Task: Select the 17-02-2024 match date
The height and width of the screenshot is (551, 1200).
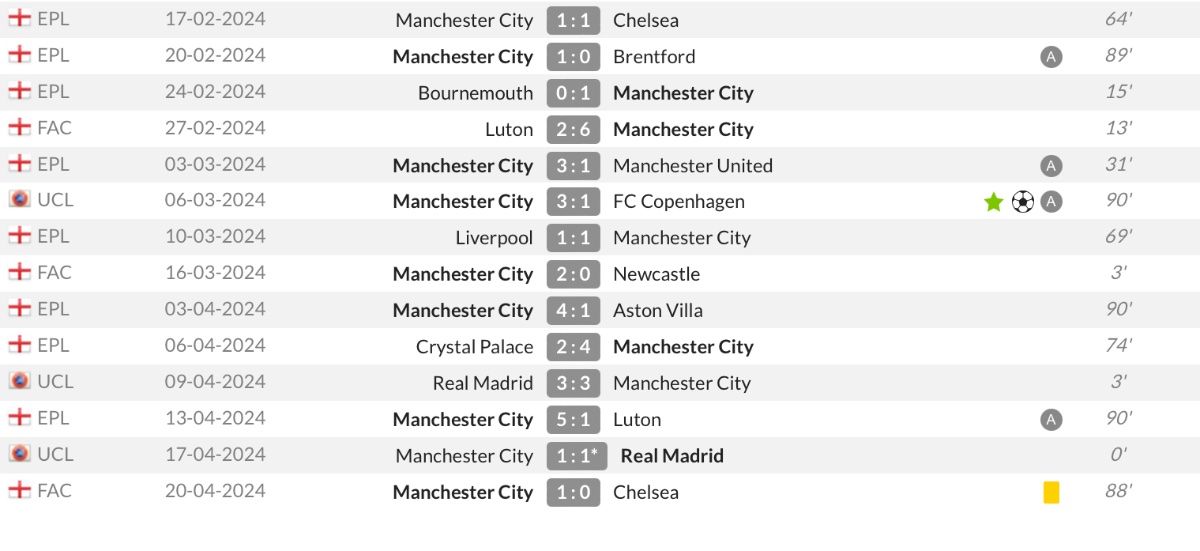Action: [215, 19]
